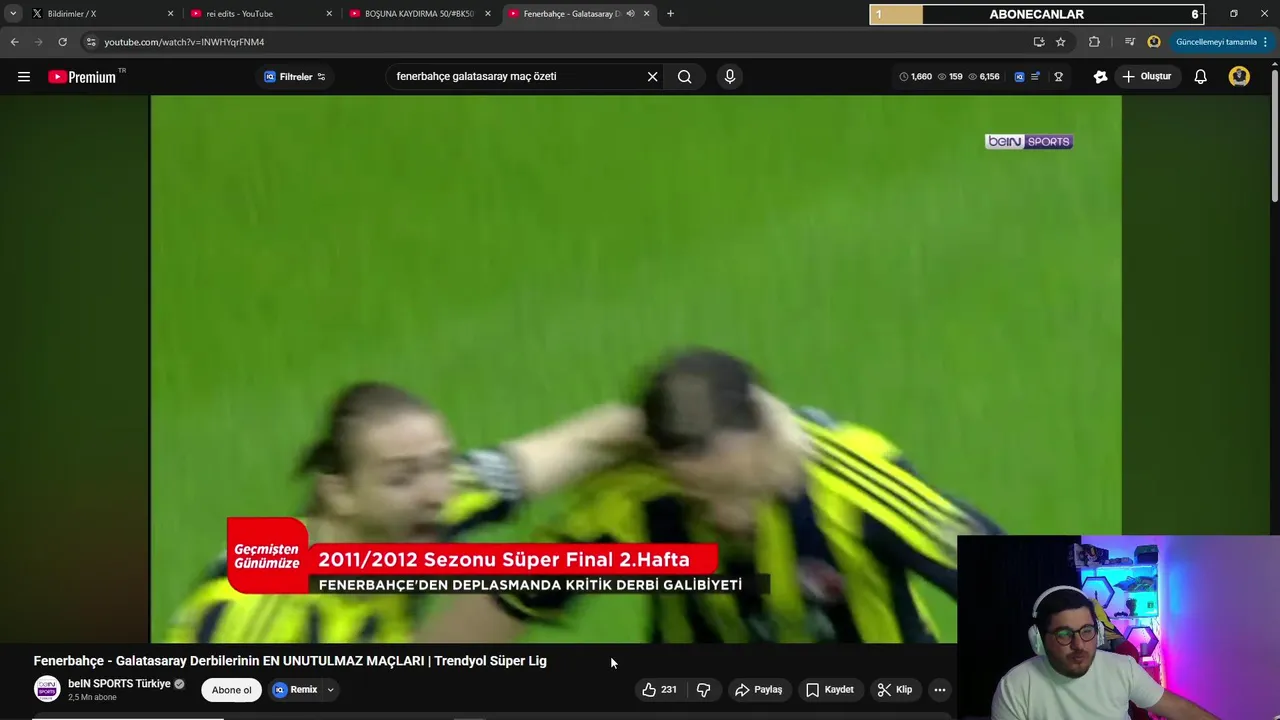
Task: Click the YouTube search input field
Action: (x=515, y=77)
